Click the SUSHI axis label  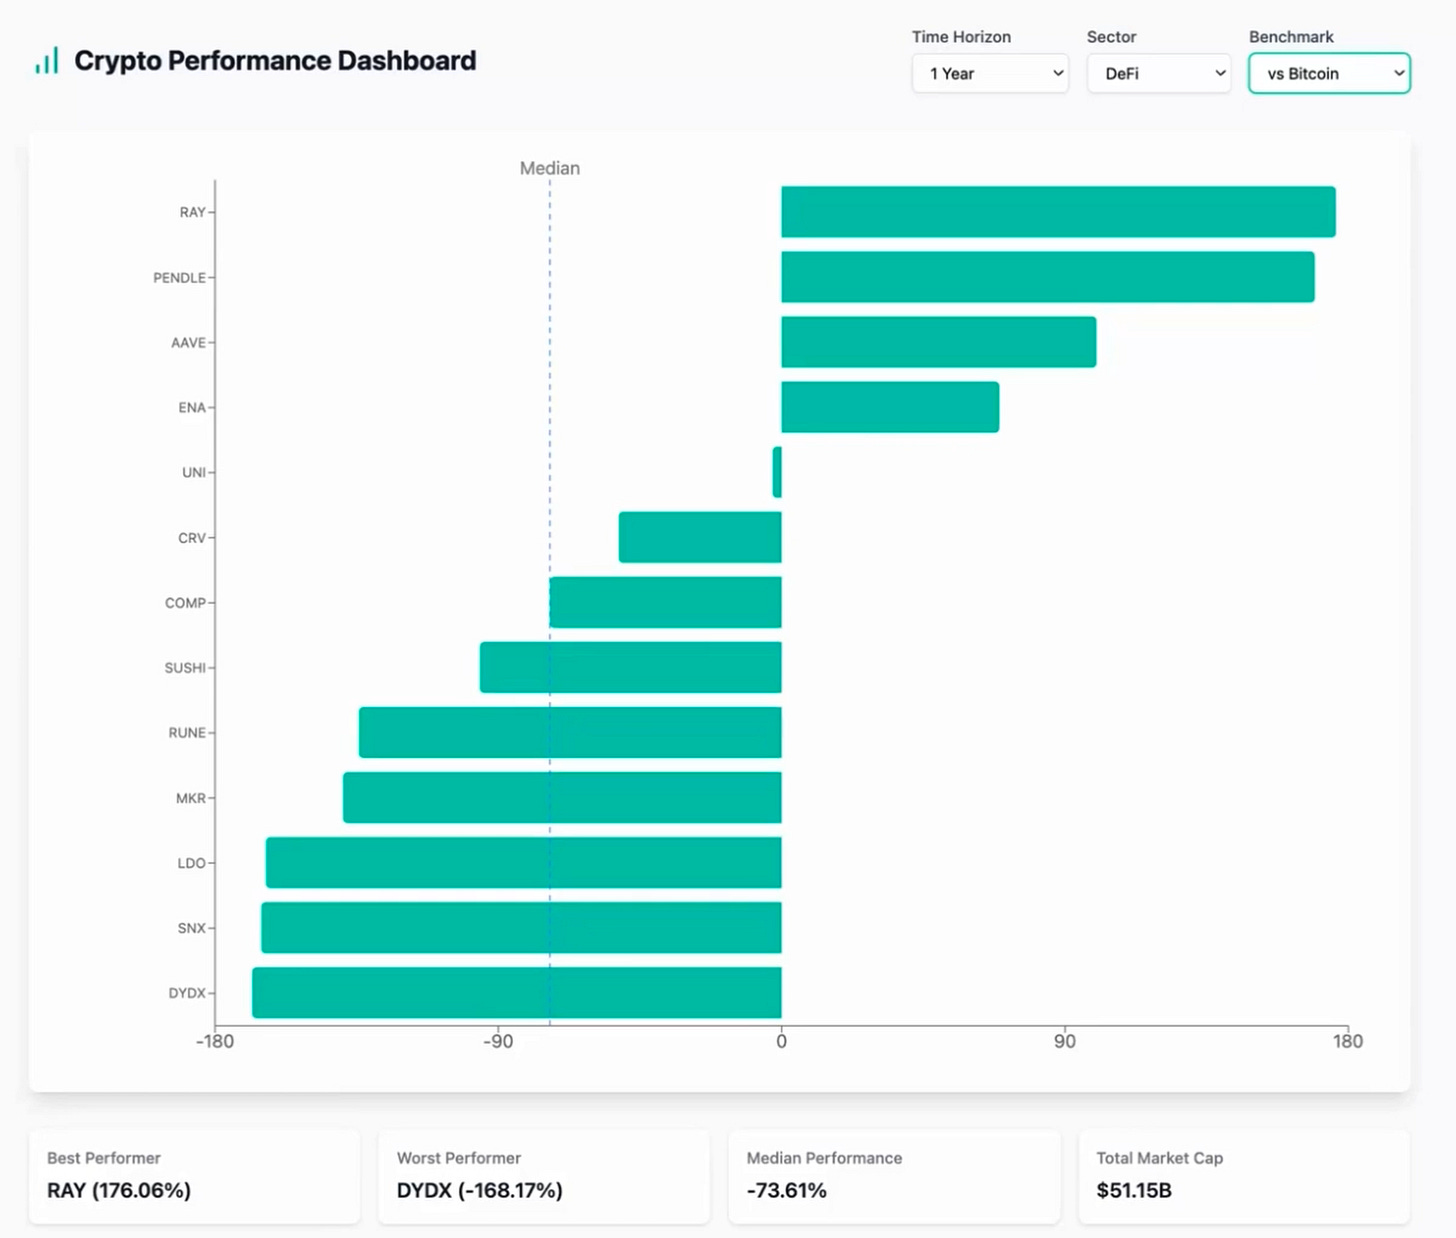(185, 667)
